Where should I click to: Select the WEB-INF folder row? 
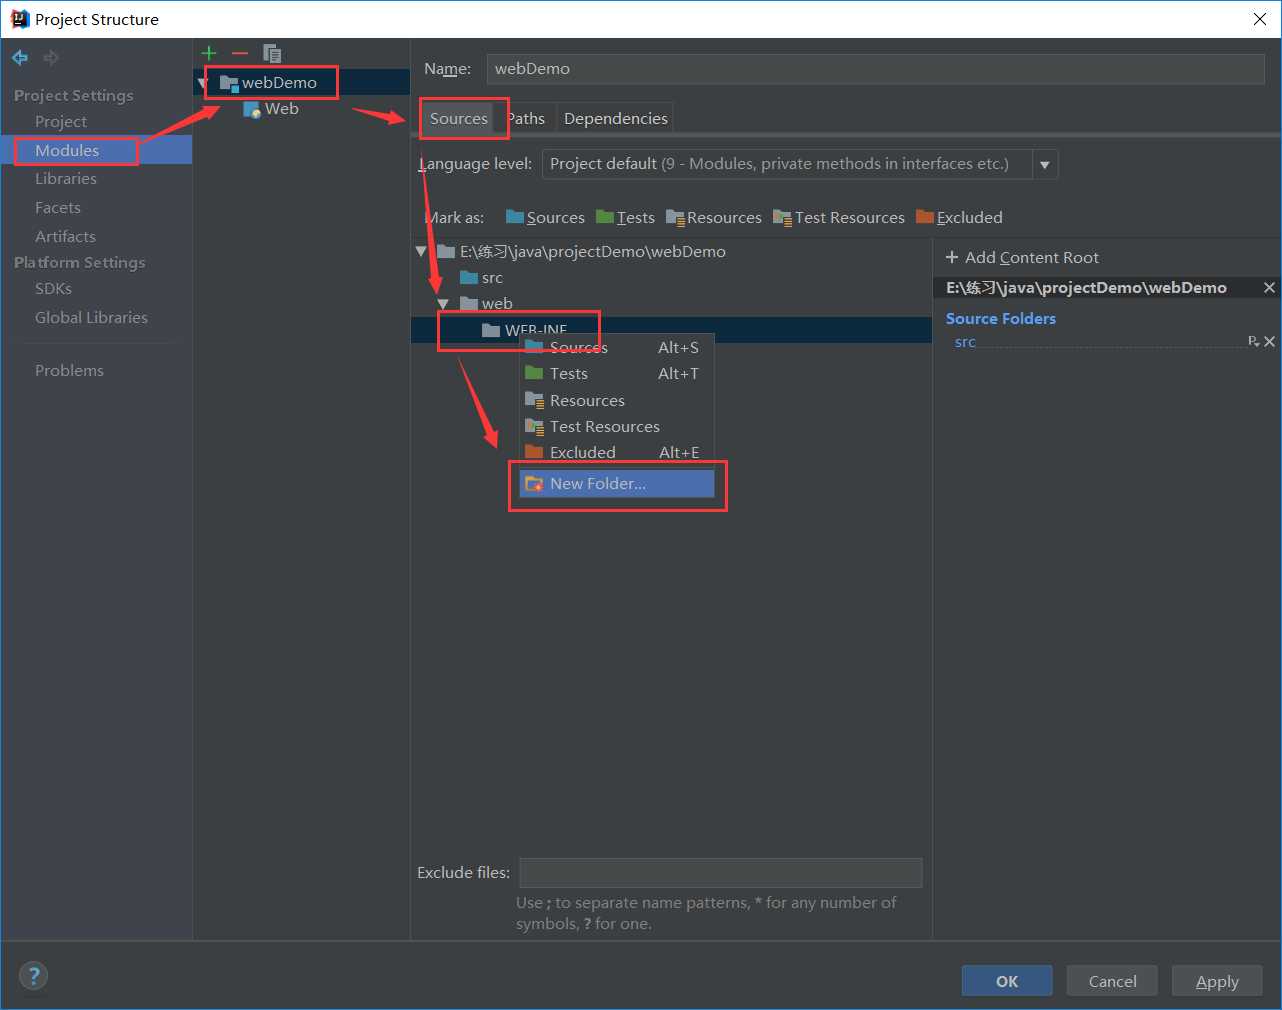tap(671, 330)
